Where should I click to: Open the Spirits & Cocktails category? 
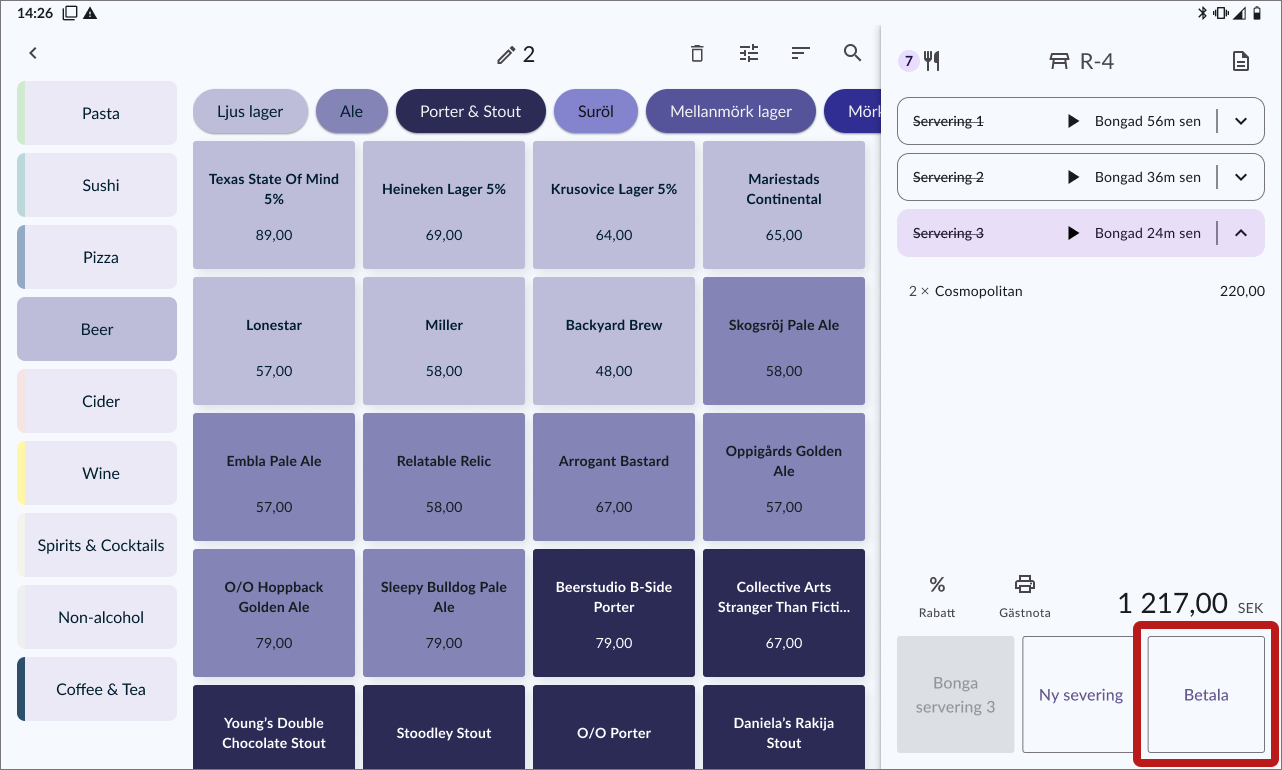pyautogui.click(x=97, y=545)
